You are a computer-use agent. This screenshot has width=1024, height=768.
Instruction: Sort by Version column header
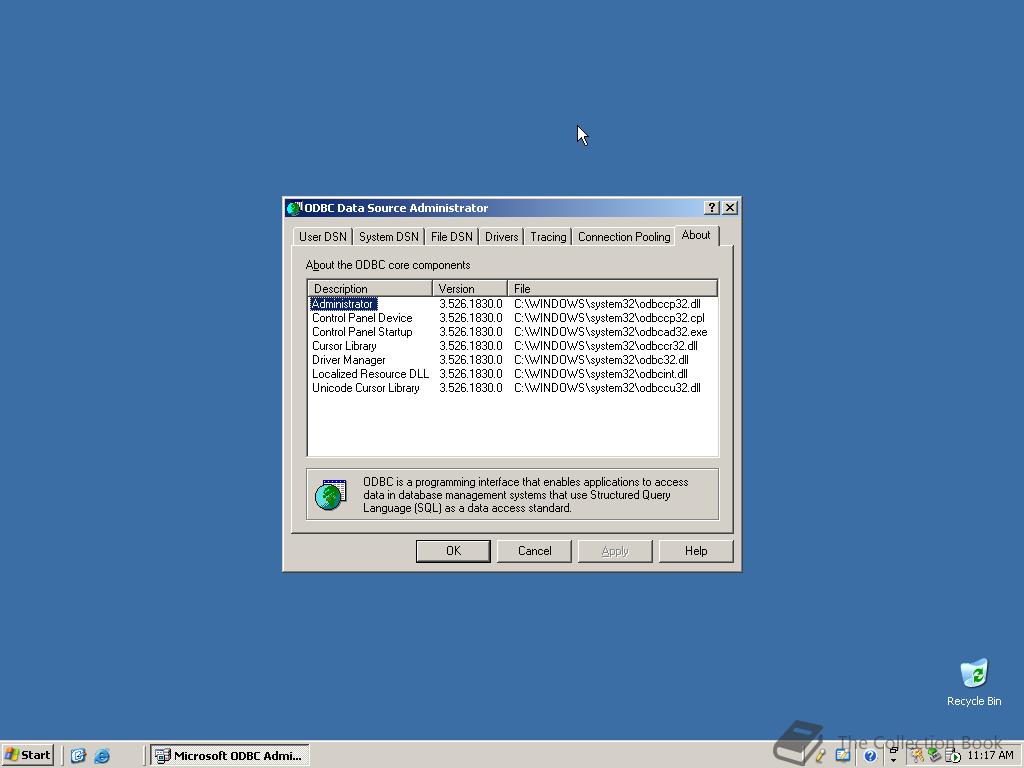pos(470,288)
